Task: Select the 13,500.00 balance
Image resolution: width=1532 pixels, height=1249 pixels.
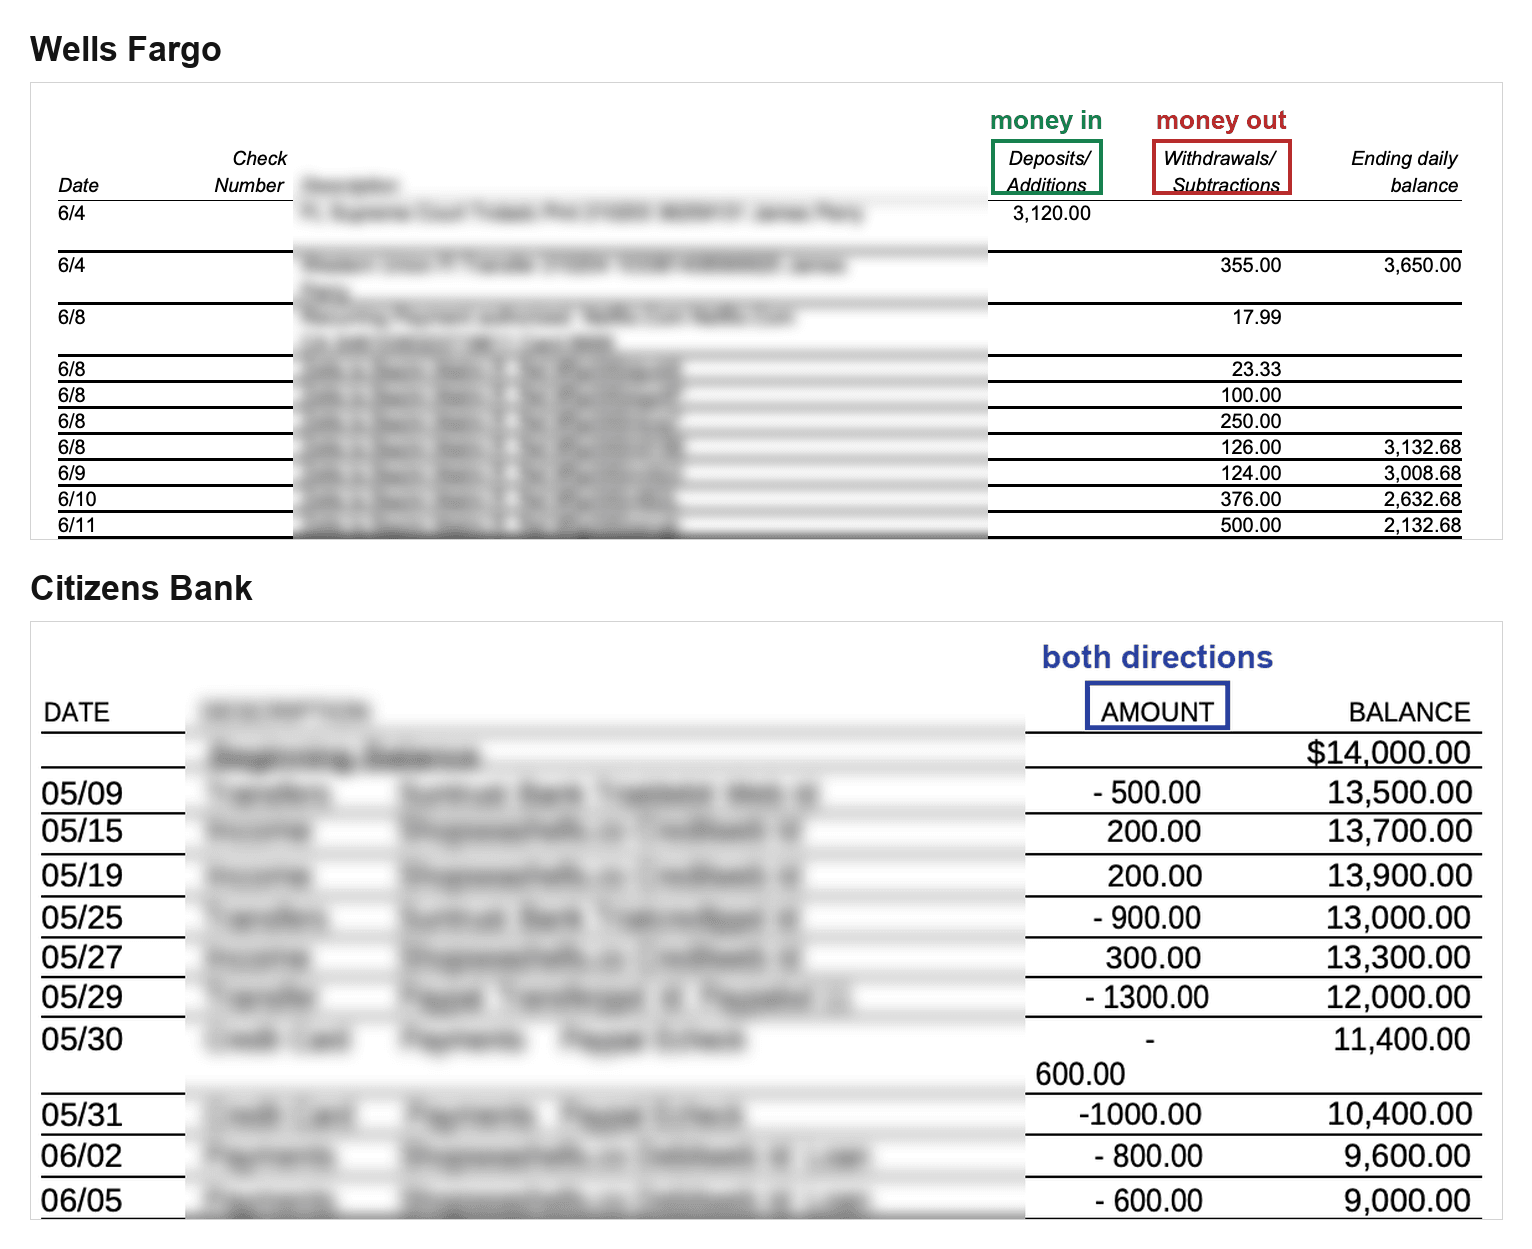Action: click(x=1399, y=792)
